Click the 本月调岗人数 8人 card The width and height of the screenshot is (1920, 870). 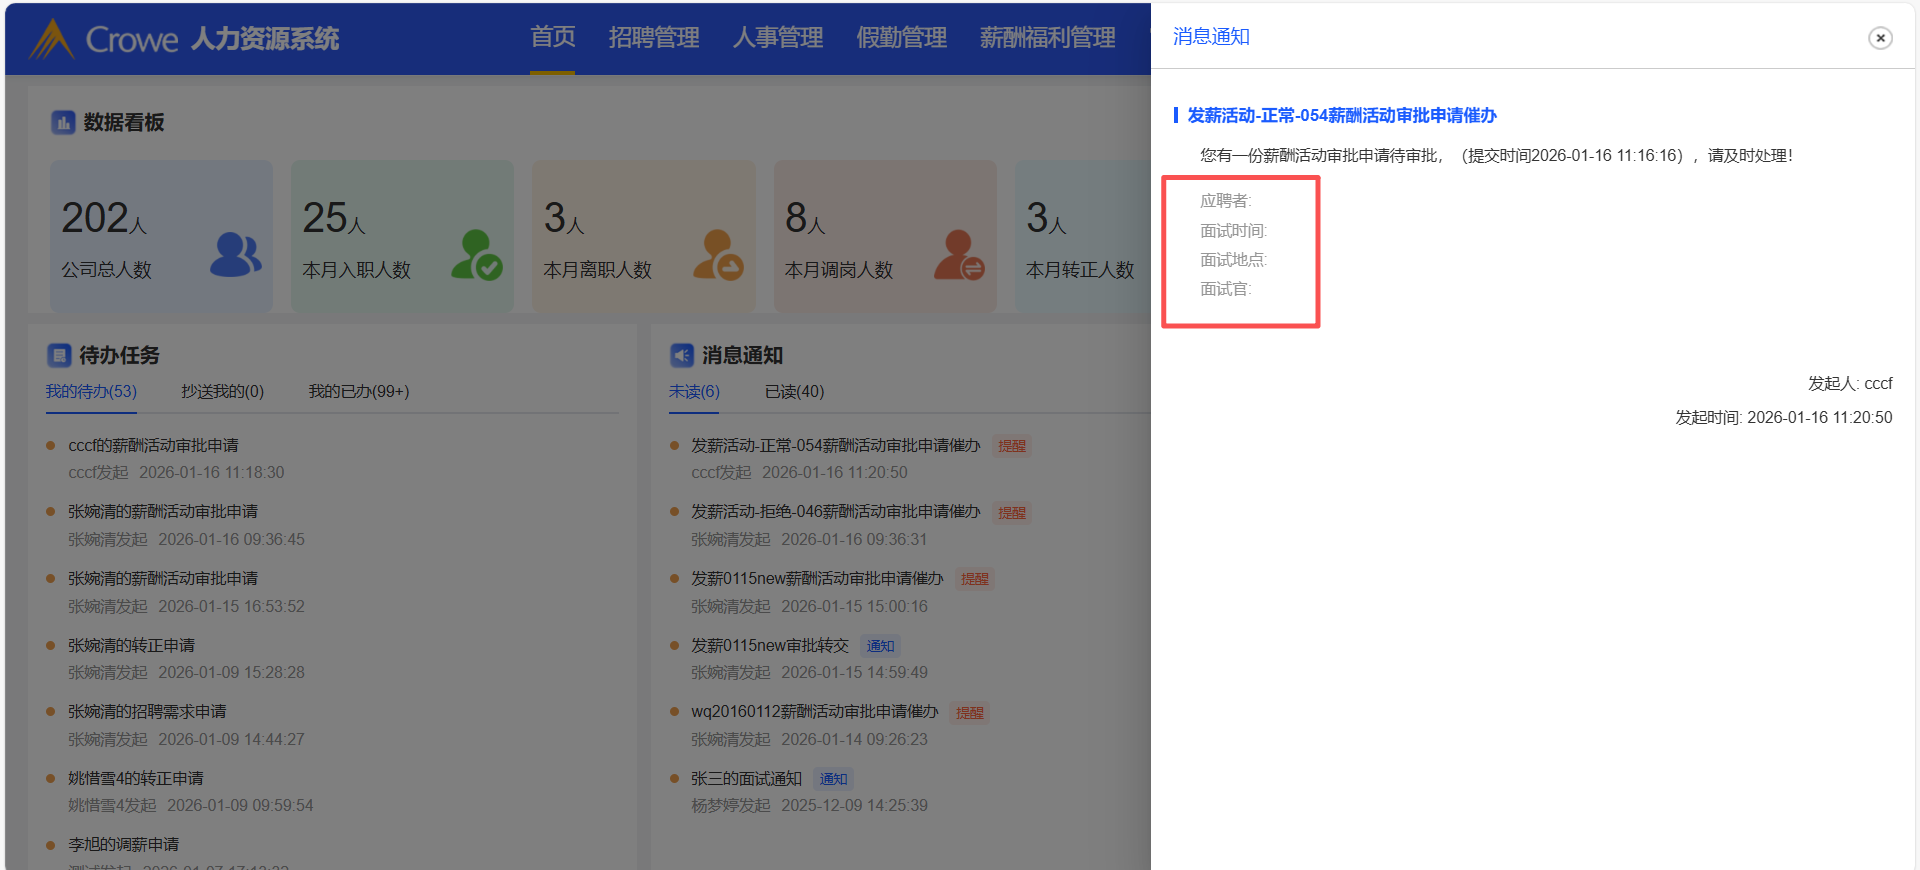coord(885,236)
